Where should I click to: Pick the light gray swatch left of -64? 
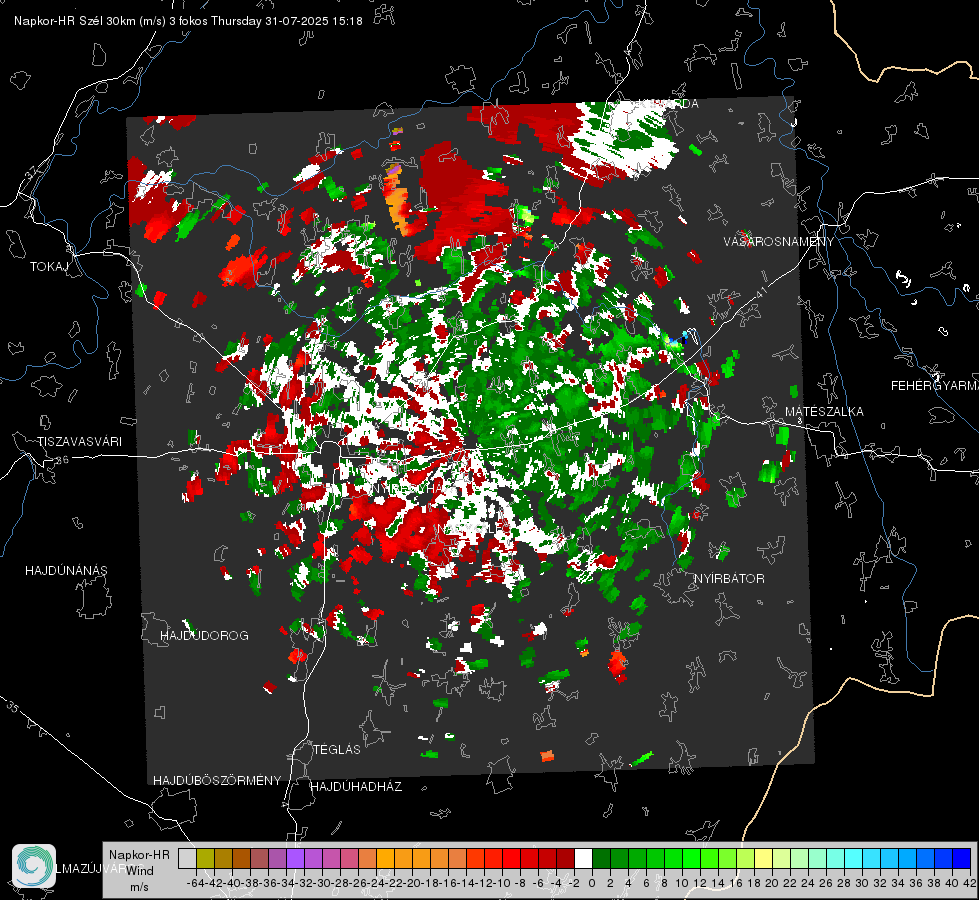[187, 858]
